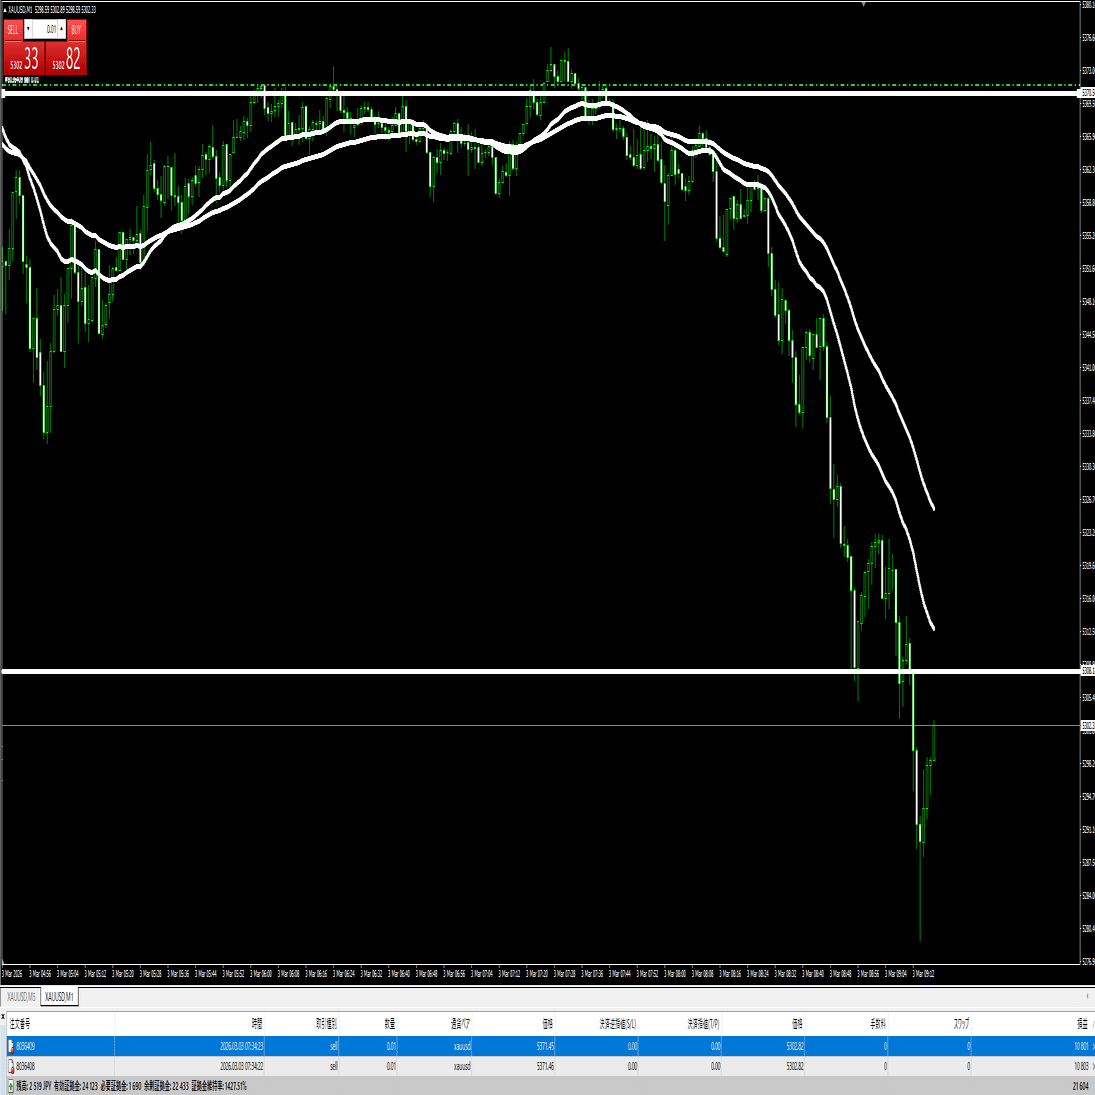Close order 8036409 using row x

1093,1046
